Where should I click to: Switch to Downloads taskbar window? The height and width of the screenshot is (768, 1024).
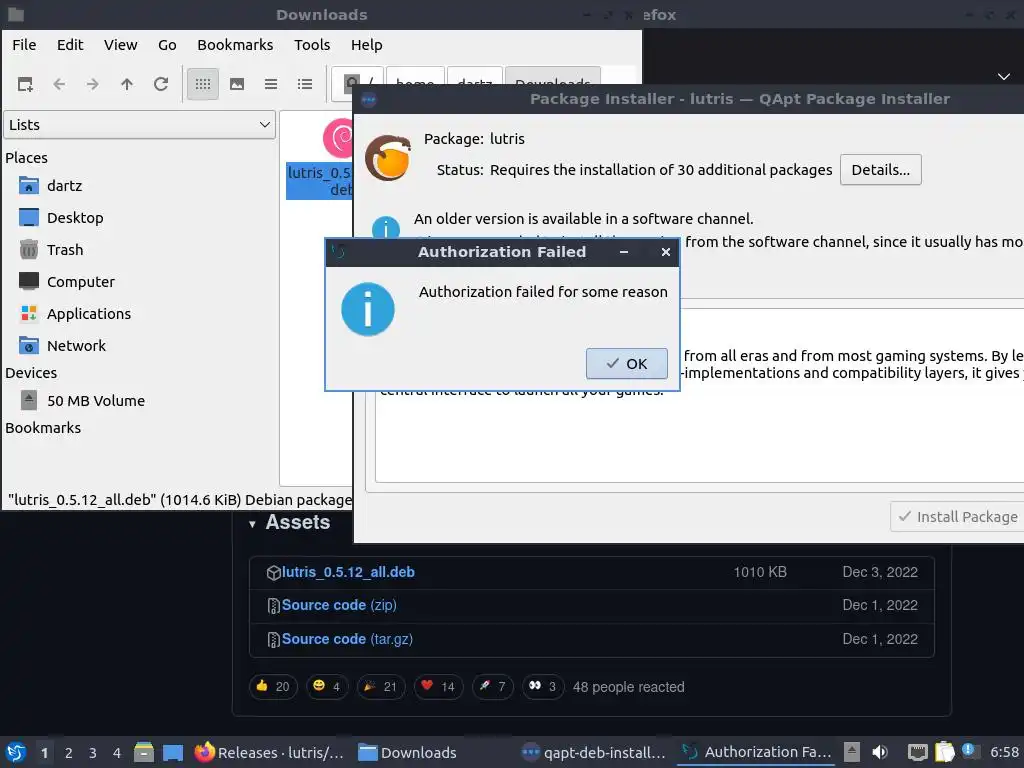pos(408,753)
